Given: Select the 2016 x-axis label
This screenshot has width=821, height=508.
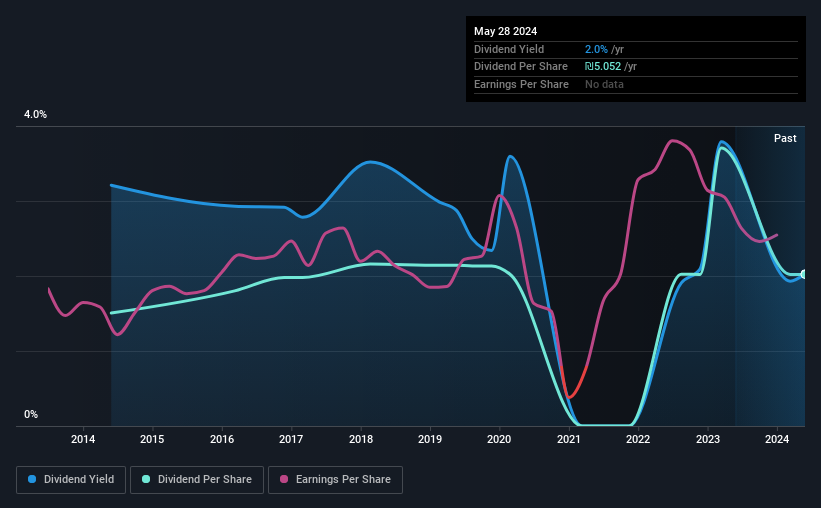Looking at the screenshot, I should coord(222,439).
